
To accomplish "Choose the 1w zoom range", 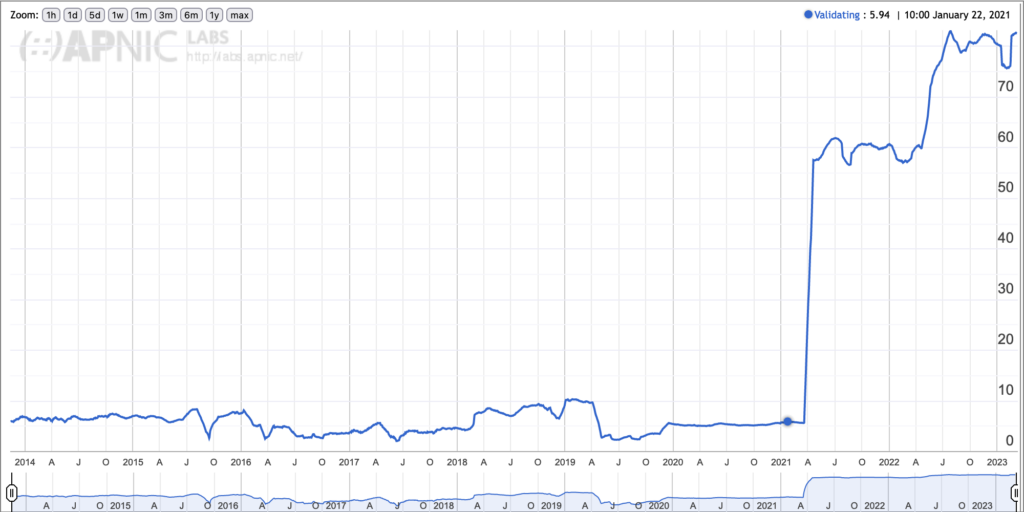I will click(118, 15).
